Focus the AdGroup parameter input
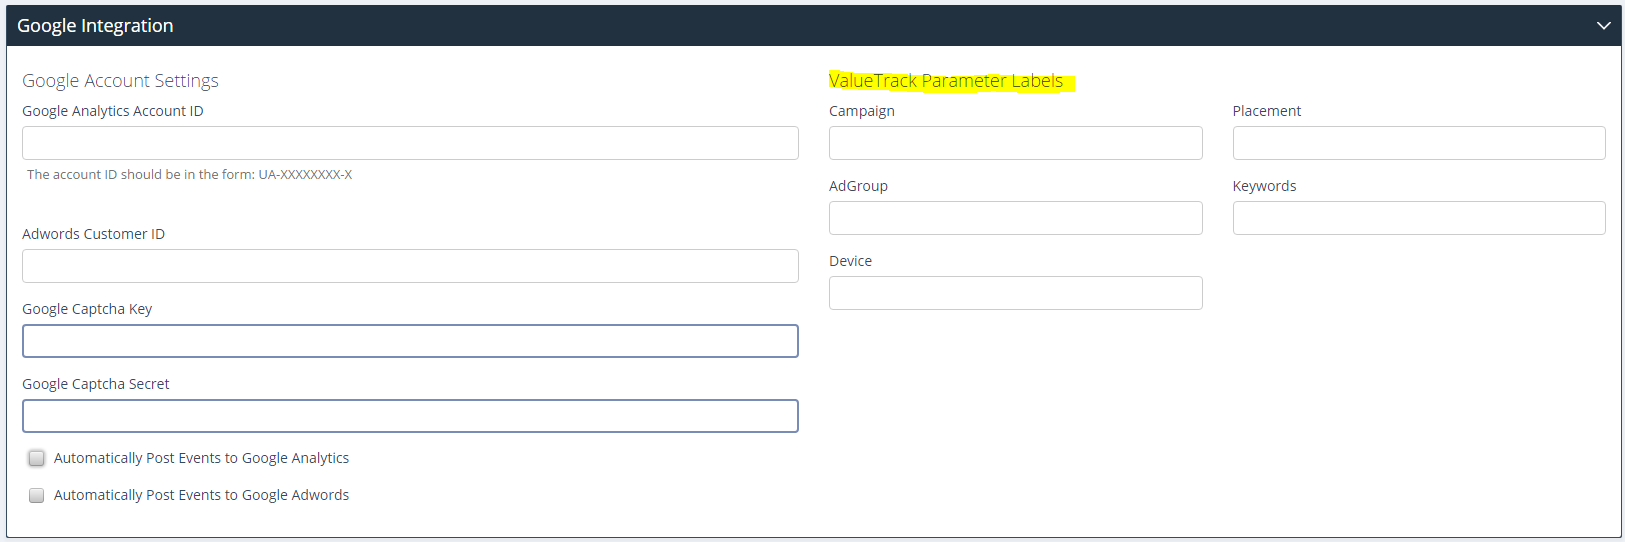The image size is (1625, 542). tap(1015, 218)
